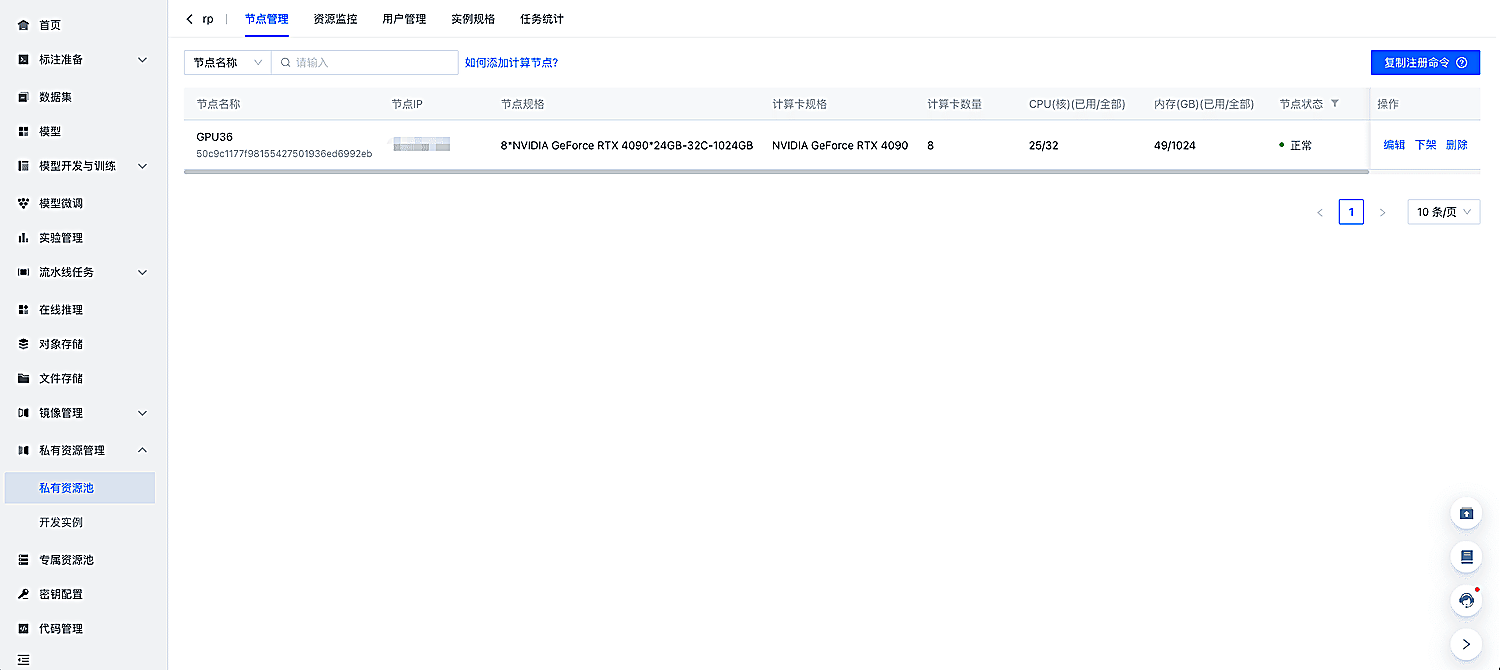Open 文件存储 in the sidebar
Viewport: 1500px width, 670px height.
click(x=61, y=378)
